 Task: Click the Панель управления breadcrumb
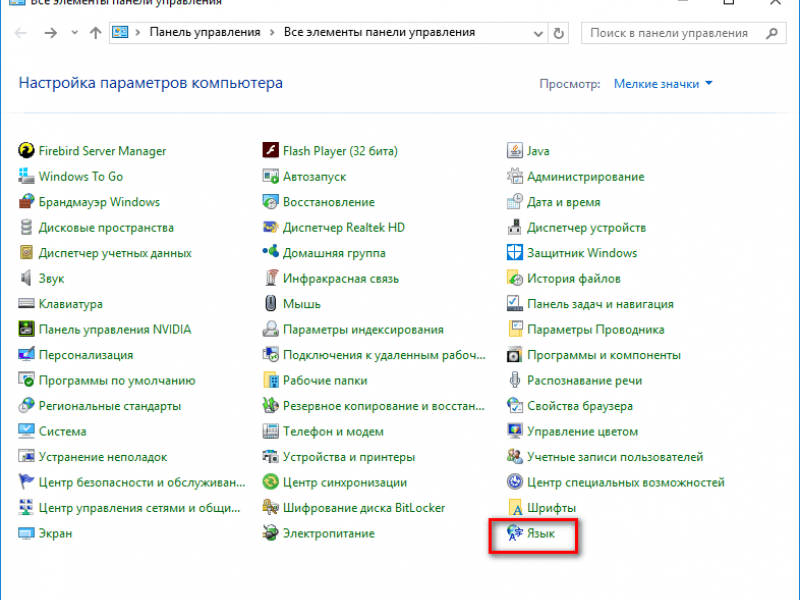click(x=205, y=32)
